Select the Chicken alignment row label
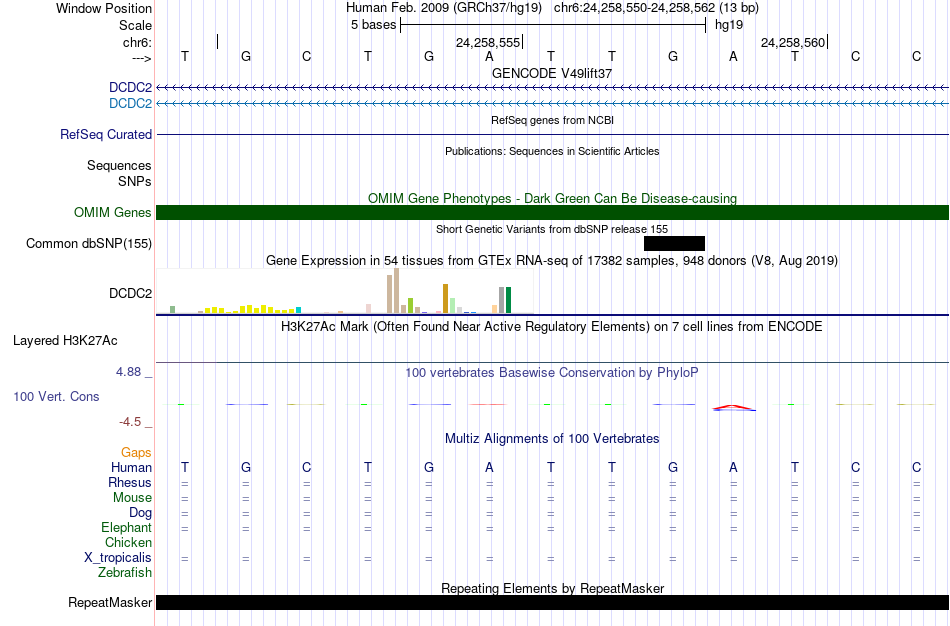950x626 pixels. coord(128,542)
